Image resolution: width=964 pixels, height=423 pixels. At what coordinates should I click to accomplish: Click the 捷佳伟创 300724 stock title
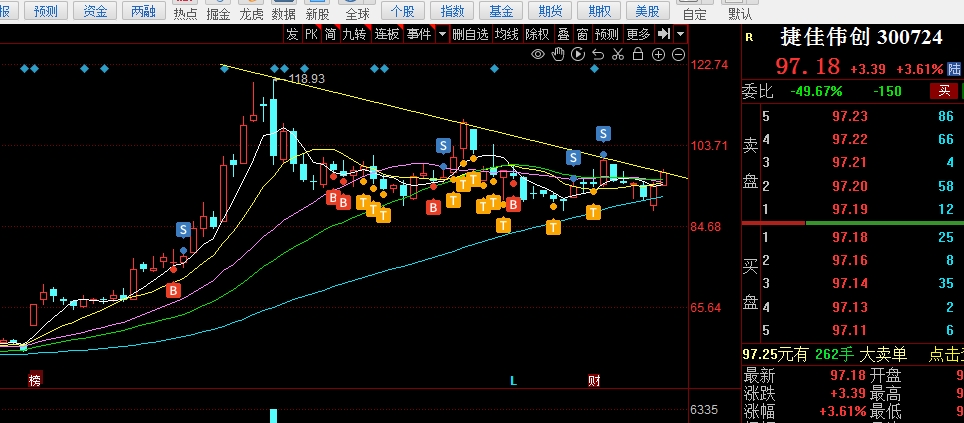(x=861, y=38)
